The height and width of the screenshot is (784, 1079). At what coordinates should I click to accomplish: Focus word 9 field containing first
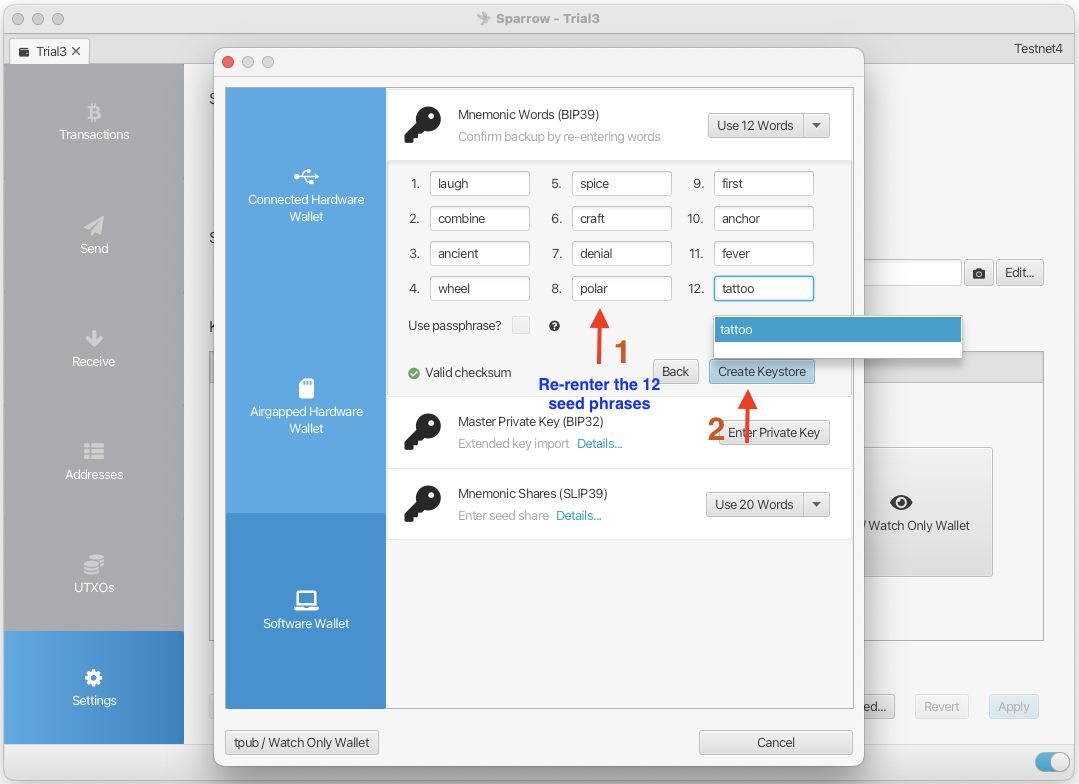764,184
